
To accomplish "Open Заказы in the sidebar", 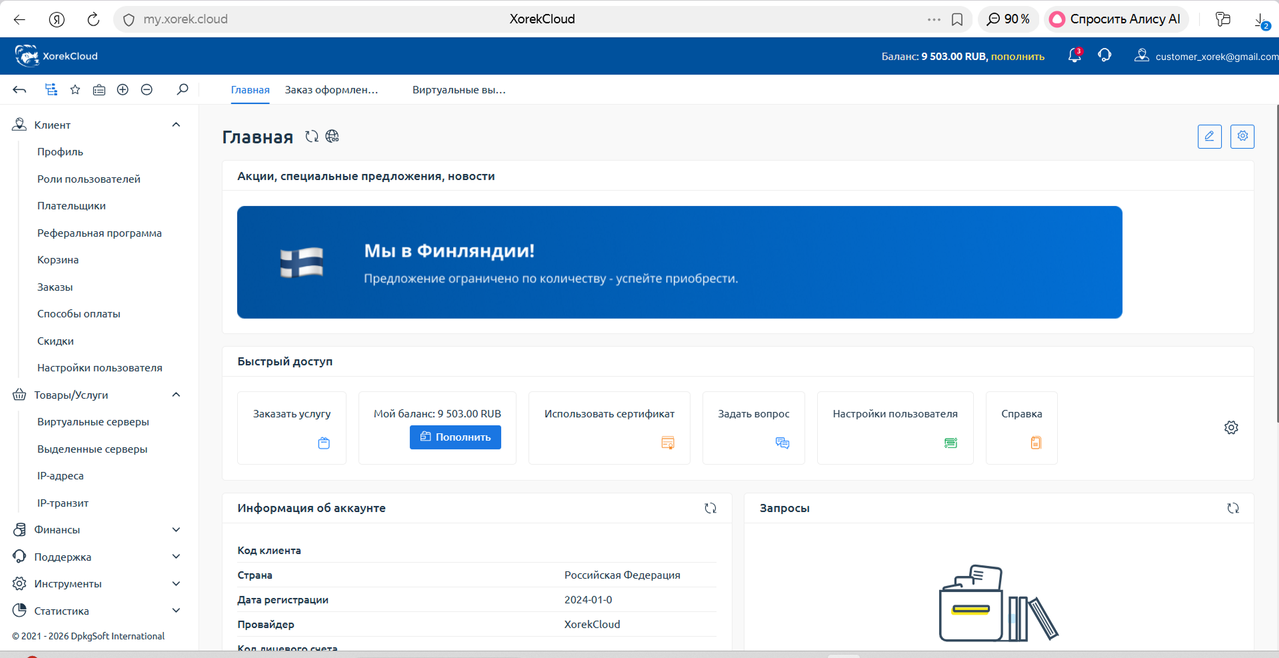I will point(55,287).
